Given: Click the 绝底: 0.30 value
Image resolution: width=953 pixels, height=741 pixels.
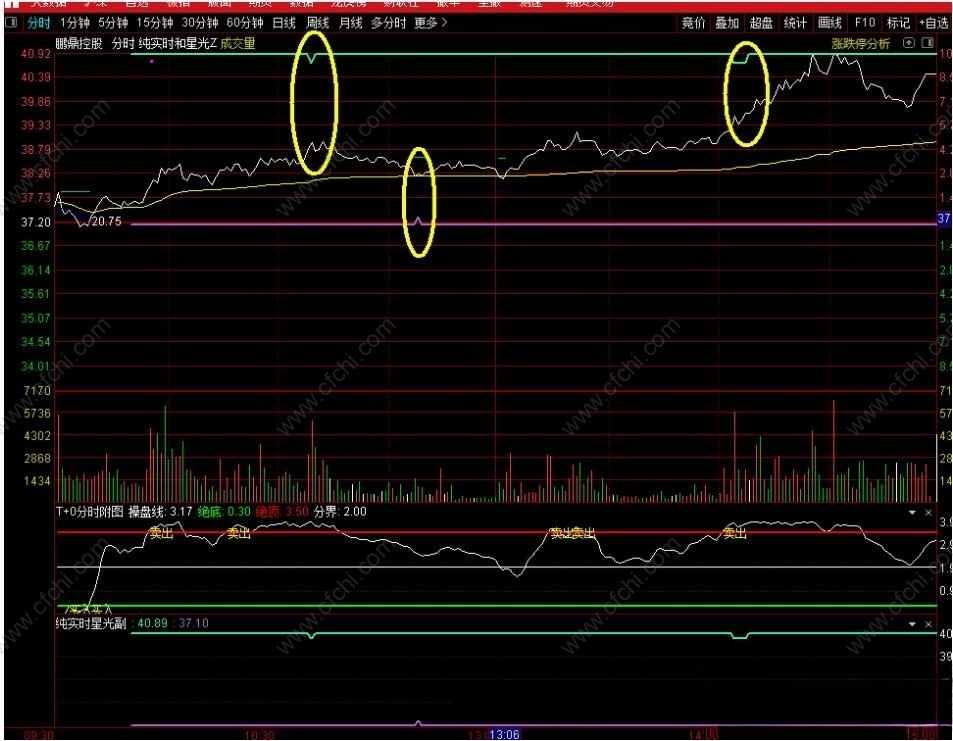Looking at the screenshot, I should [x=224, y=512].
